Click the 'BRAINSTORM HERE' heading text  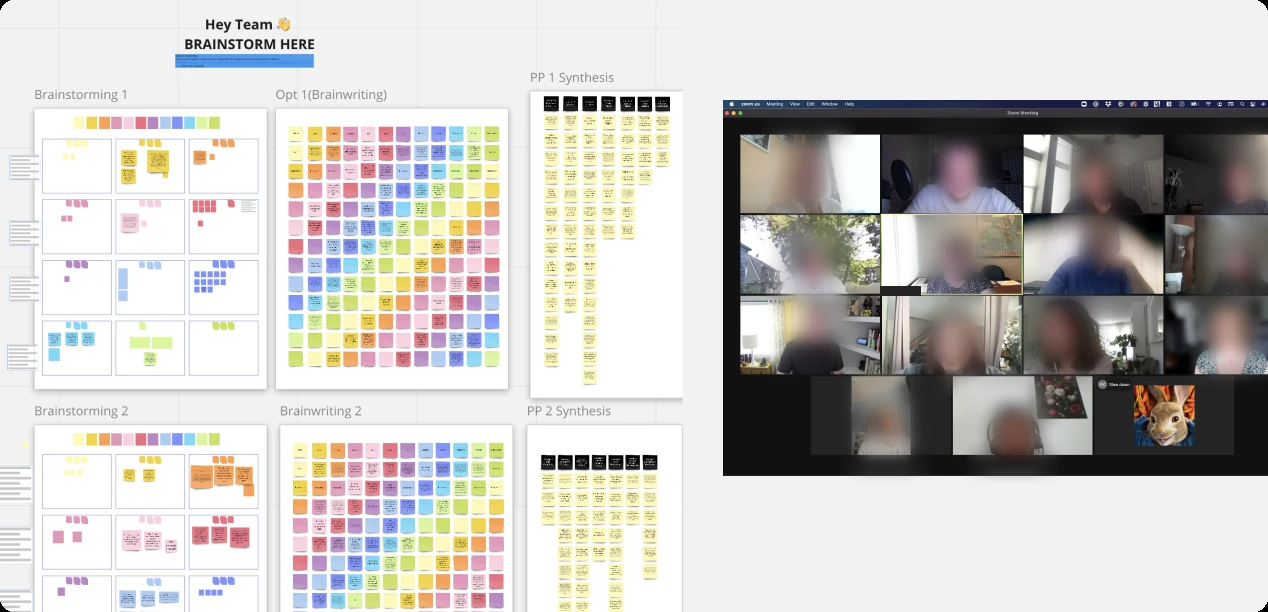coord(249,44)
